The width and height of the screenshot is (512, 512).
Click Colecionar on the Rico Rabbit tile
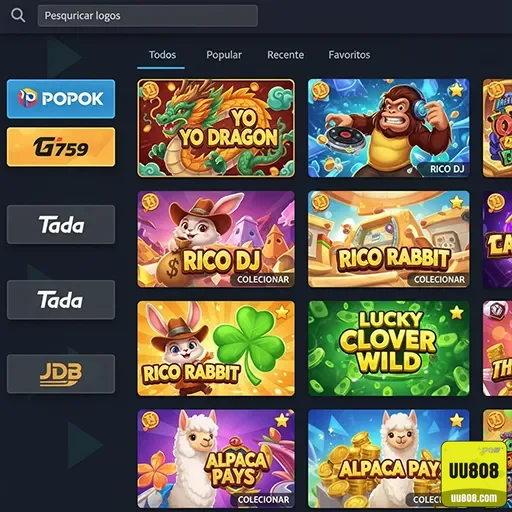pyautogui.click(x=439, y=280)
